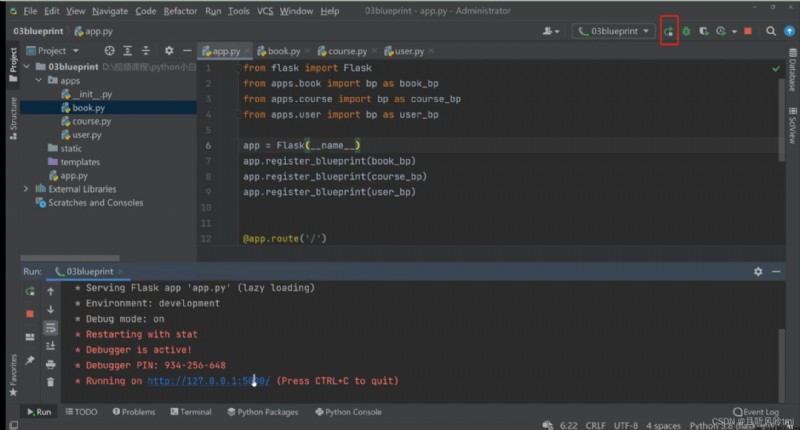The width and height of the screenshot is (800, 430).
Task: Close the course.py editor tab
Action: 374,51
